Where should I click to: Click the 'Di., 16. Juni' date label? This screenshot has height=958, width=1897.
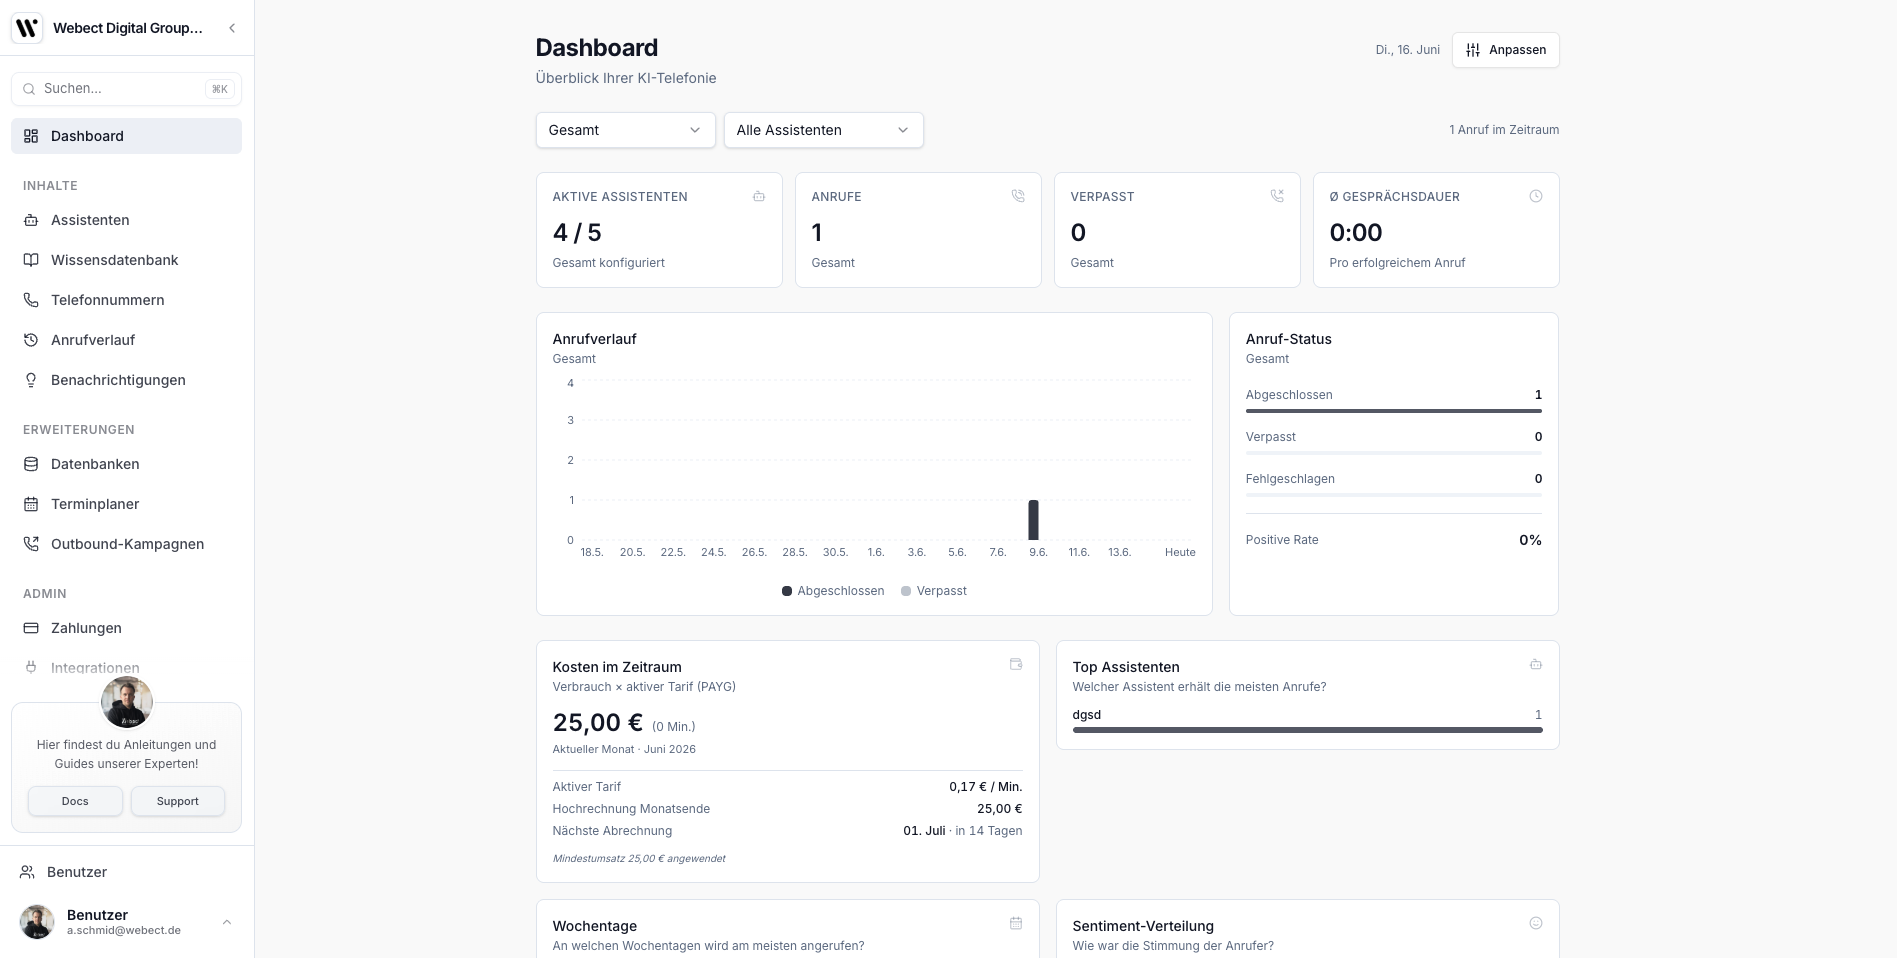[1407, 50]
